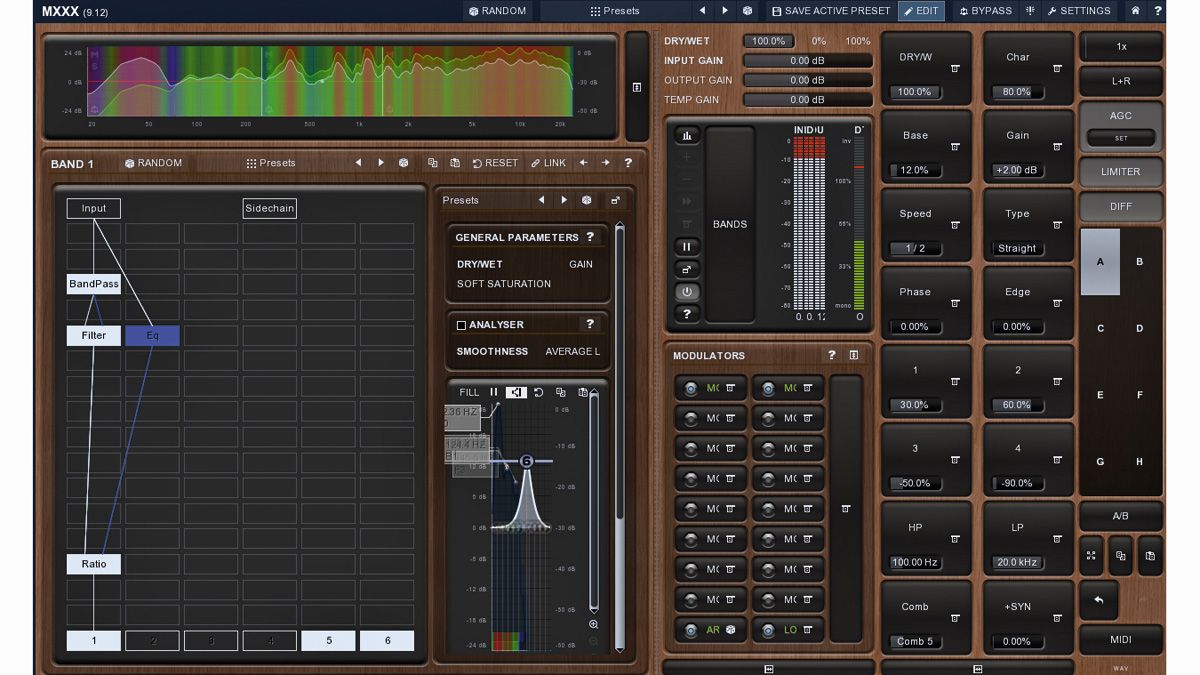Expand the spectrum panel side button

[x=637, y=87]
